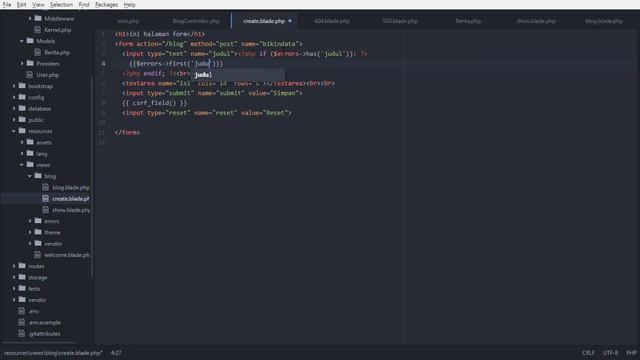Screen dimensions: 640x360
Task: Click the Kernel.php file icon
Action: tap(38, 29)
